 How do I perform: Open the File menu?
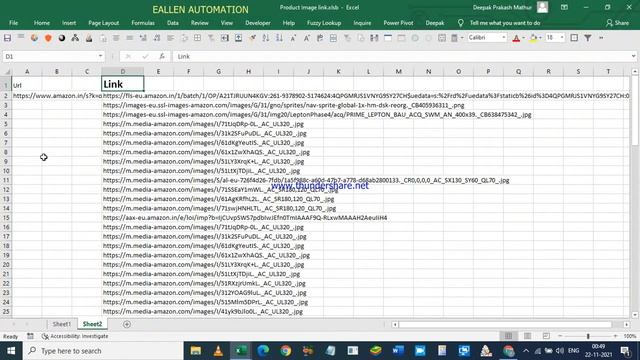point(13,23)
